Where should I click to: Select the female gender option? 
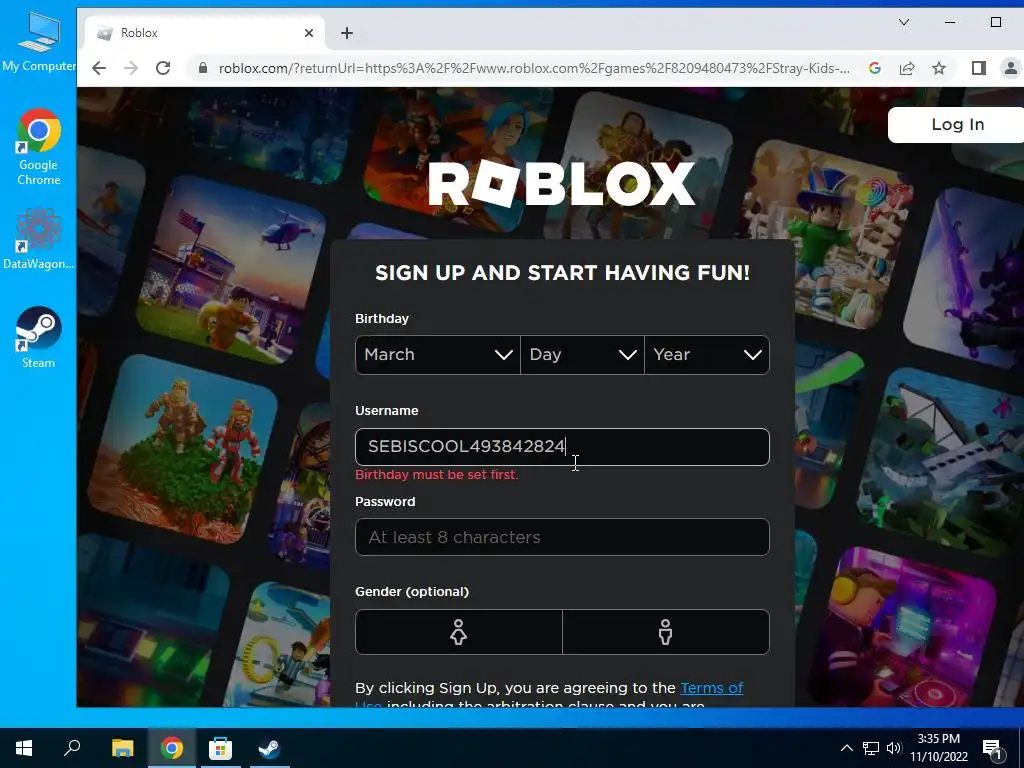(x=458, y=632)
